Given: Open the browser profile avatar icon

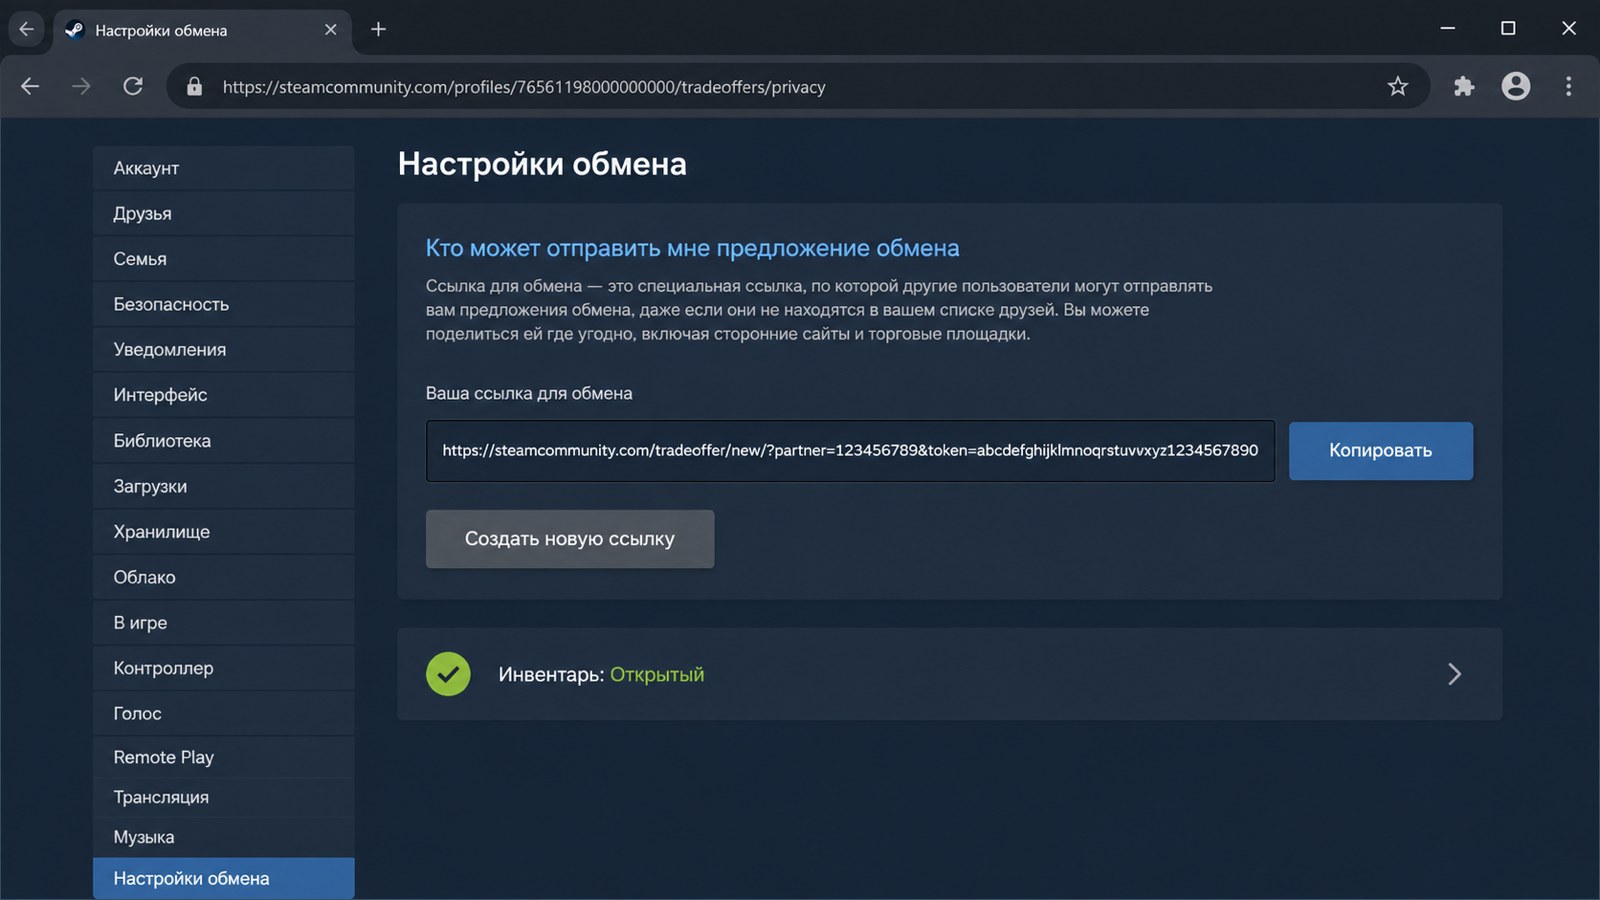Looking at the screenshot, I should click(x=1516, y=87).
